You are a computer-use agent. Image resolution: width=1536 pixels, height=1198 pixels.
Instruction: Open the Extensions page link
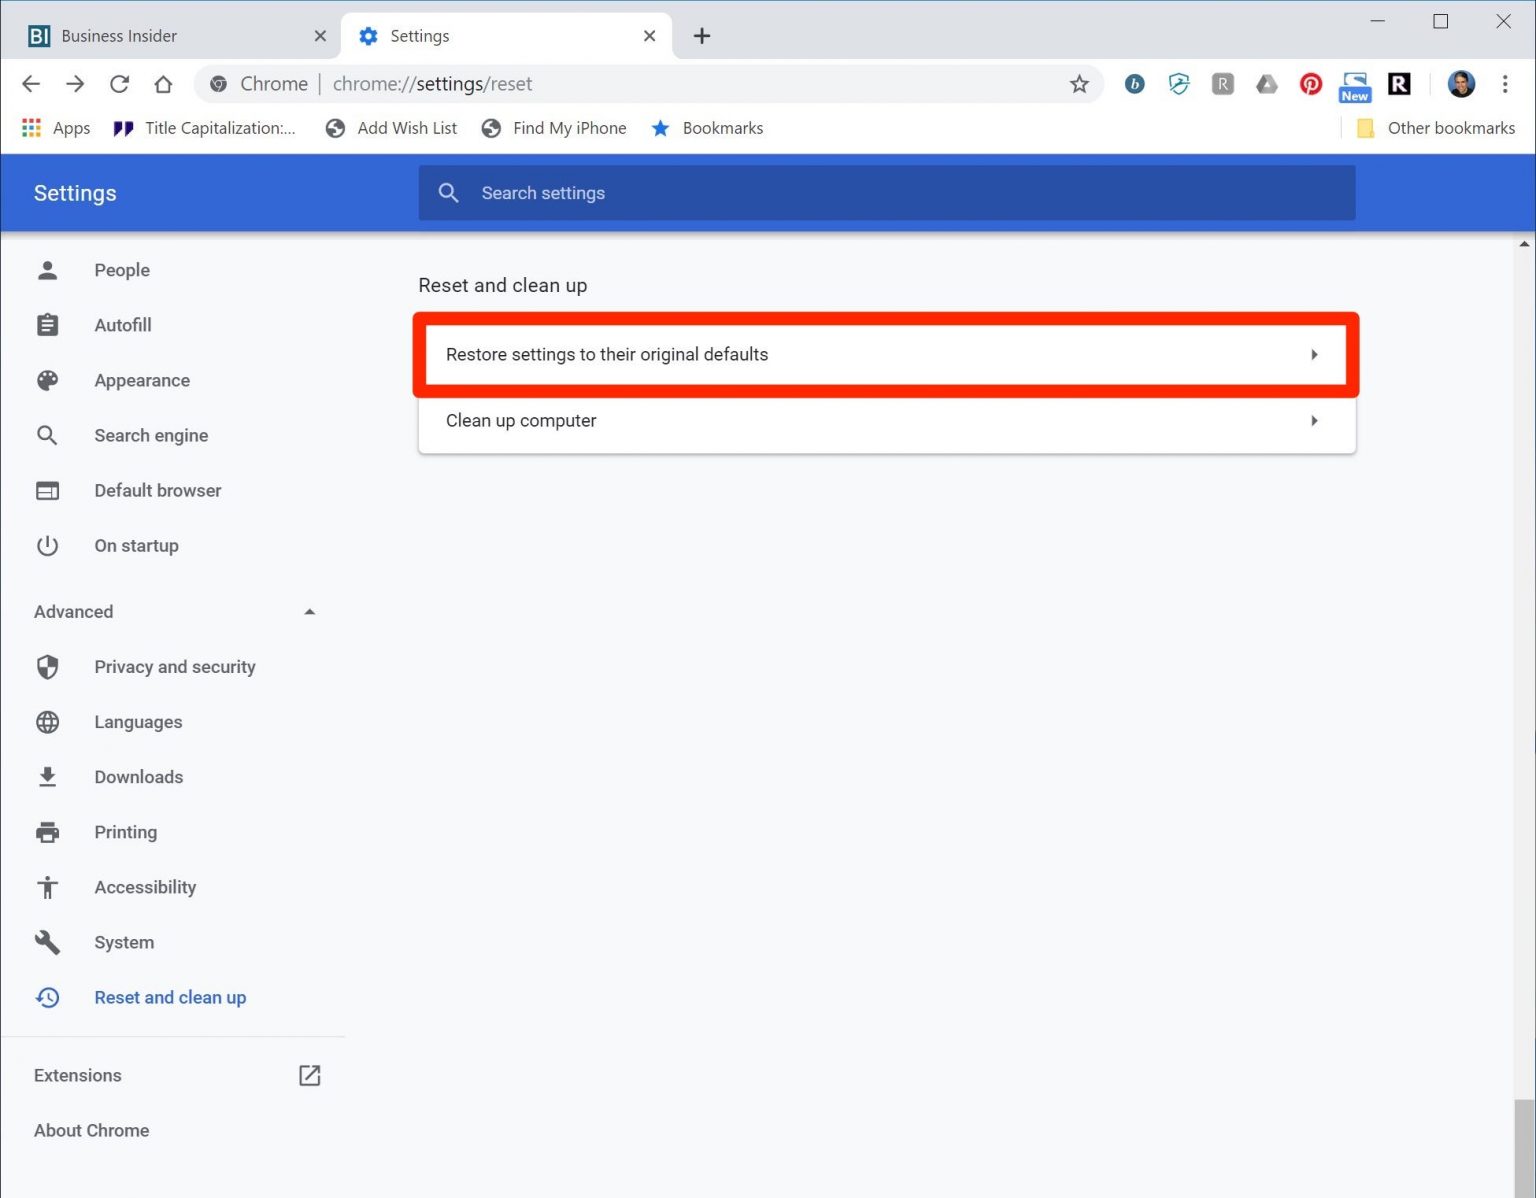click(309, 1075)
